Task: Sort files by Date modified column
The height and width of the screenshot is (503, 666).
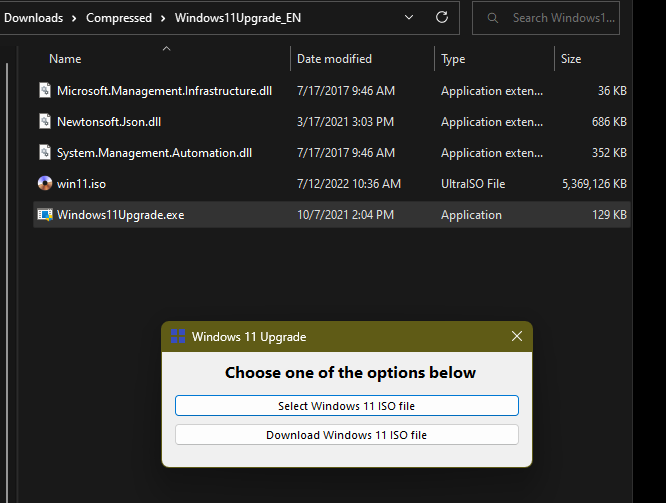Action: pyautogui.click(x=334, y=59)
